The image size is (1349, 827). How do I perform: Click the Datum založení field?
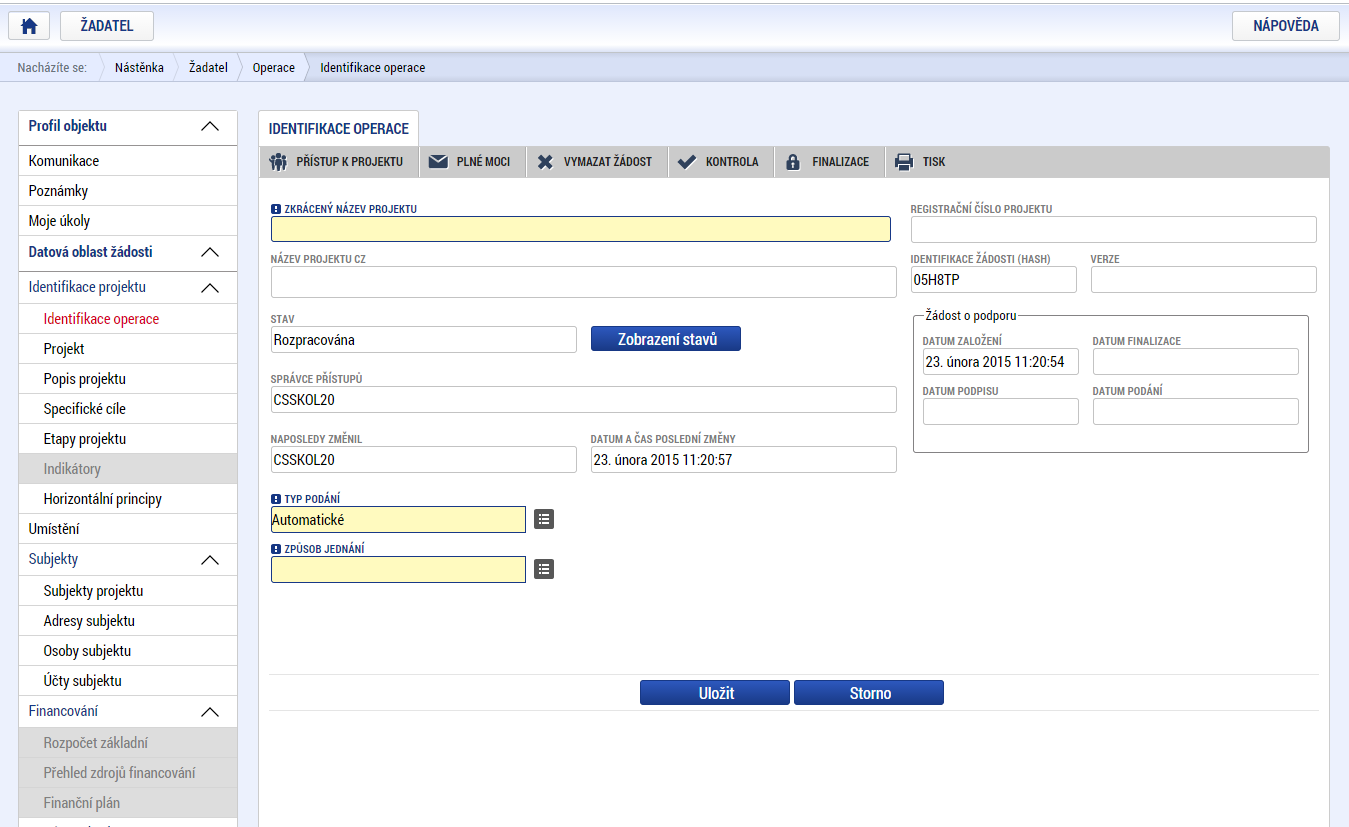(1001, 361)
